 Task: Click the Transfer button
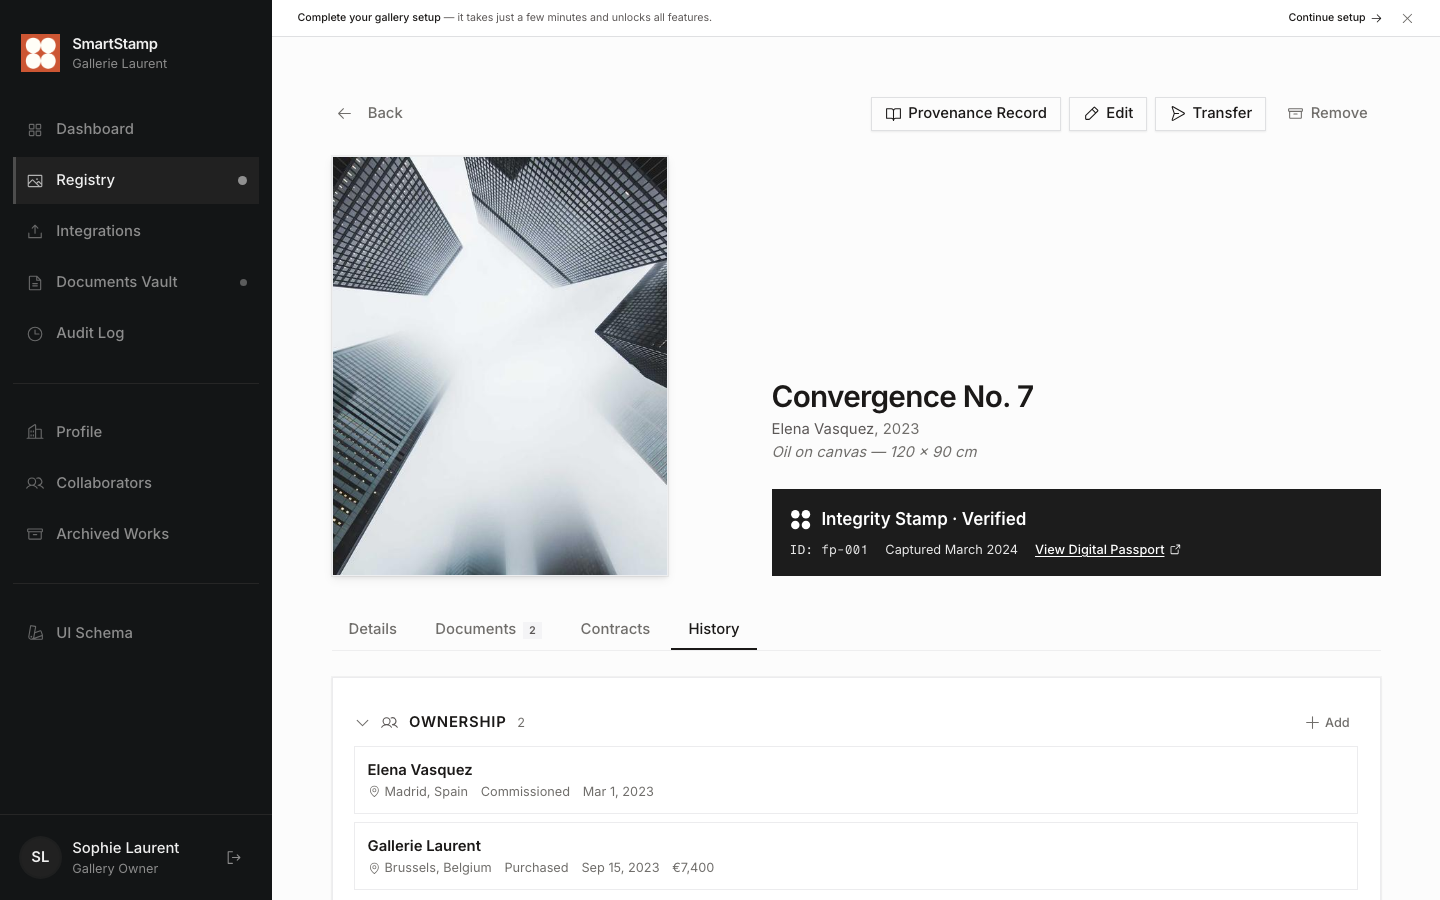[1210, 114]
